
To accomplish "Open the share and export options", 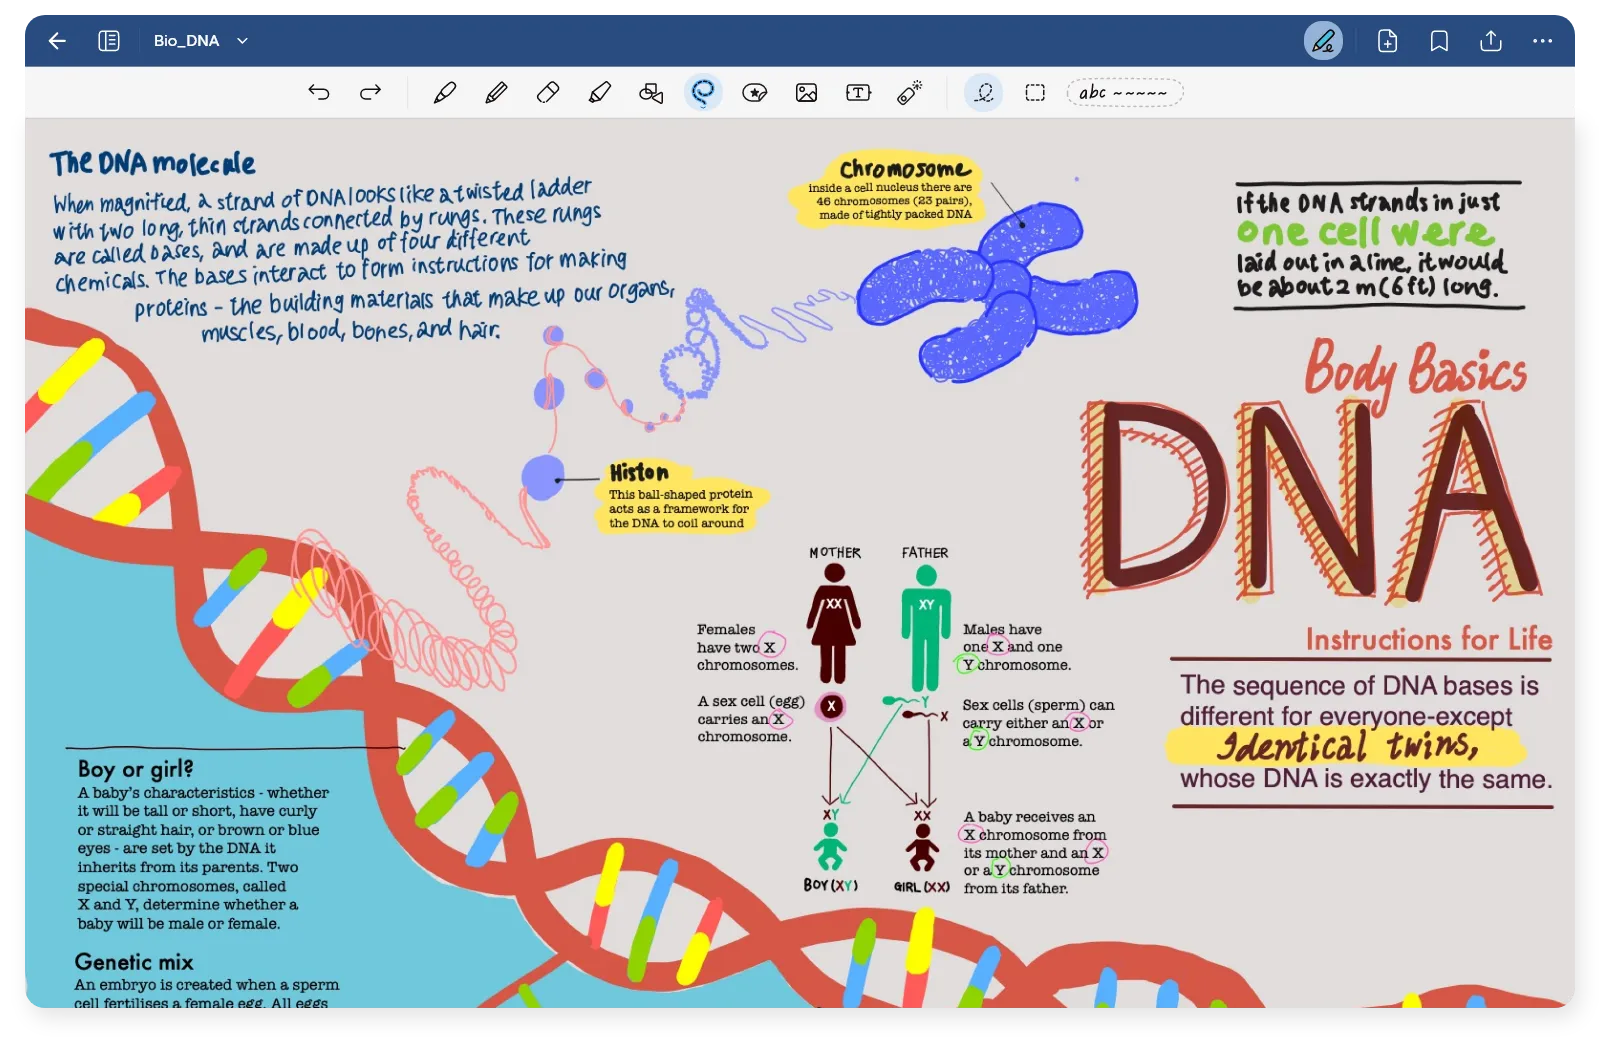I will (1491, 41).
